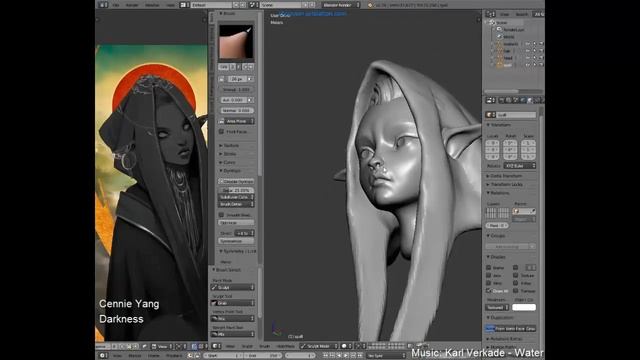640x360 pixels.
Task: Open the XYZ Euler rotation mode dropdown
Action: 520,166
